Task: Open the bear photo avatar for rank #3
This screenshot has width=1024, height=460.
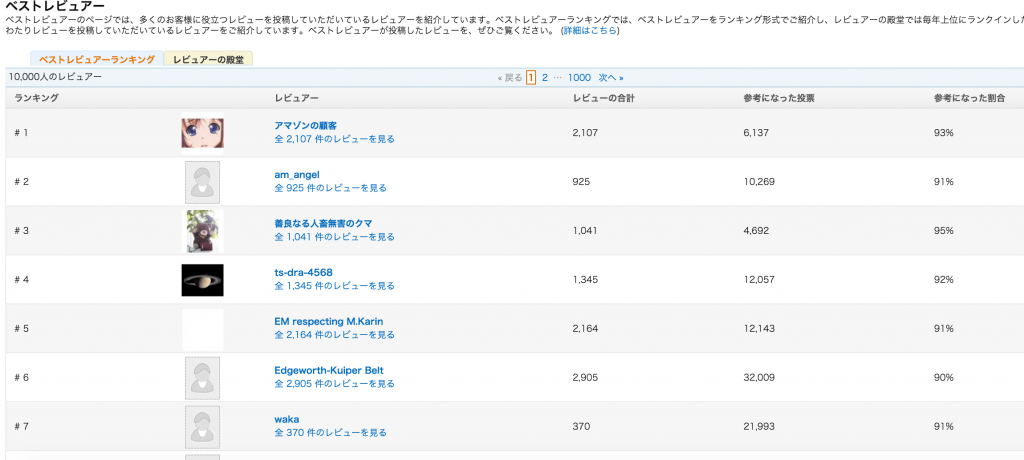Action: [x=202, y=230]
